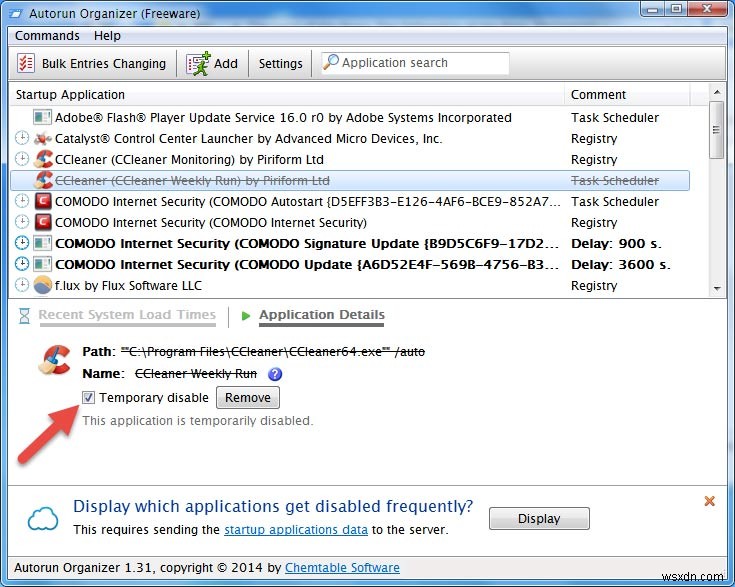Dismiss the banner with orange X

710,501
